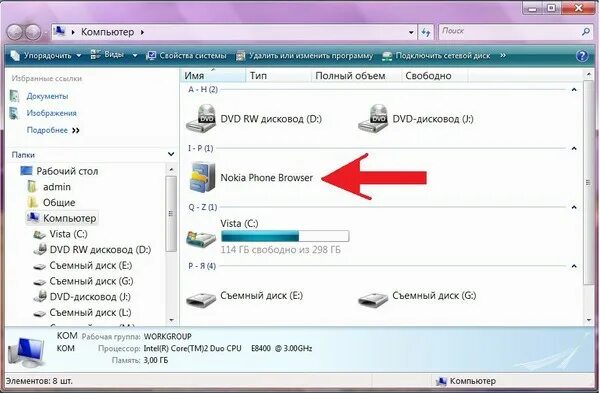Click the search magnifier icon
The image size is (600, 393).
point(586,32)
